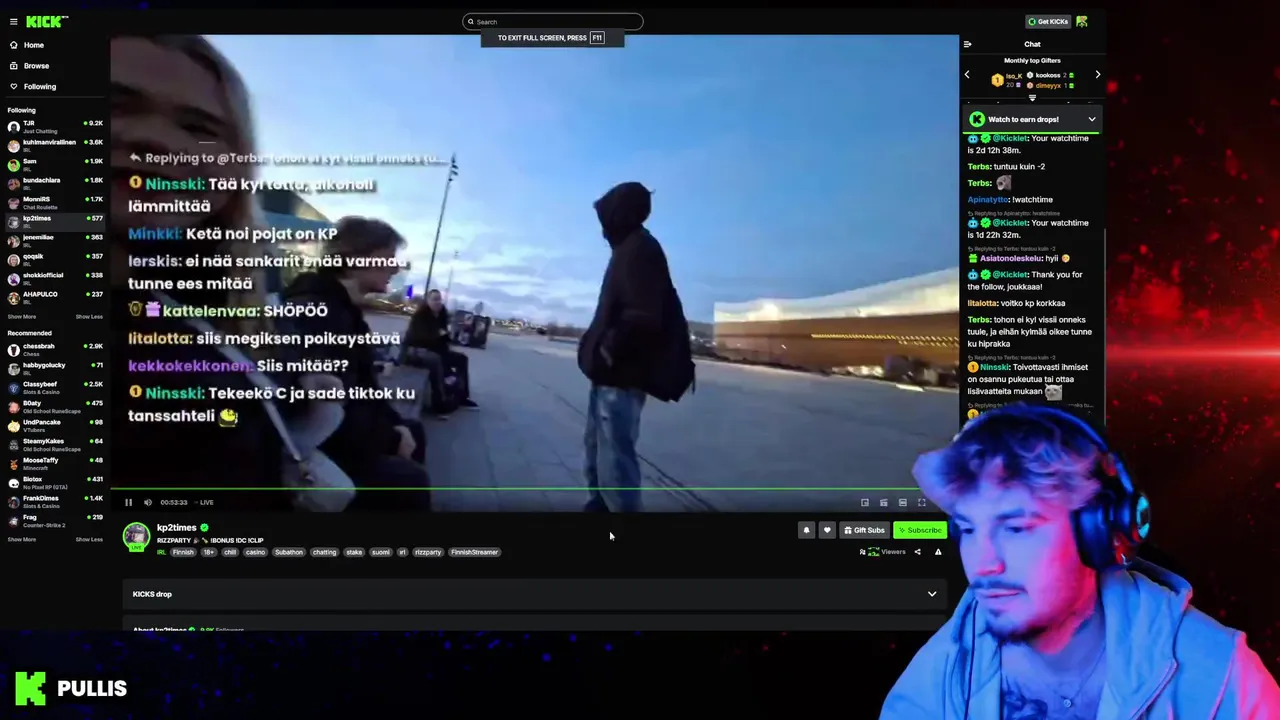Screen dimensions: 1280x720
Task: Open bundachlara channel in sidebar
Action: click(x=55, y=184)
